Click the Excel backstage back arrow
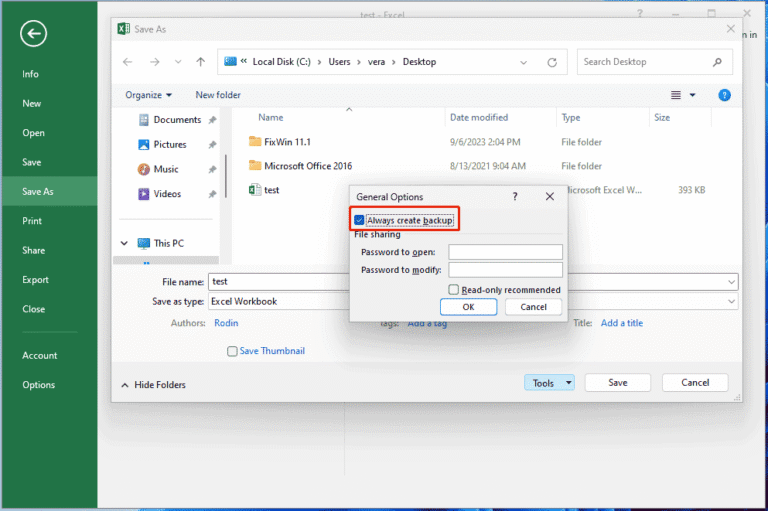 [34, 35]
